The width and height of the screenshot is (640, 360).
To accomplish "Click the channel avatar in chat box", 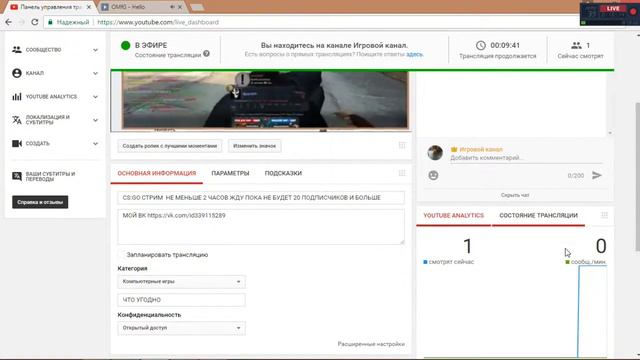I will [435, 153].
